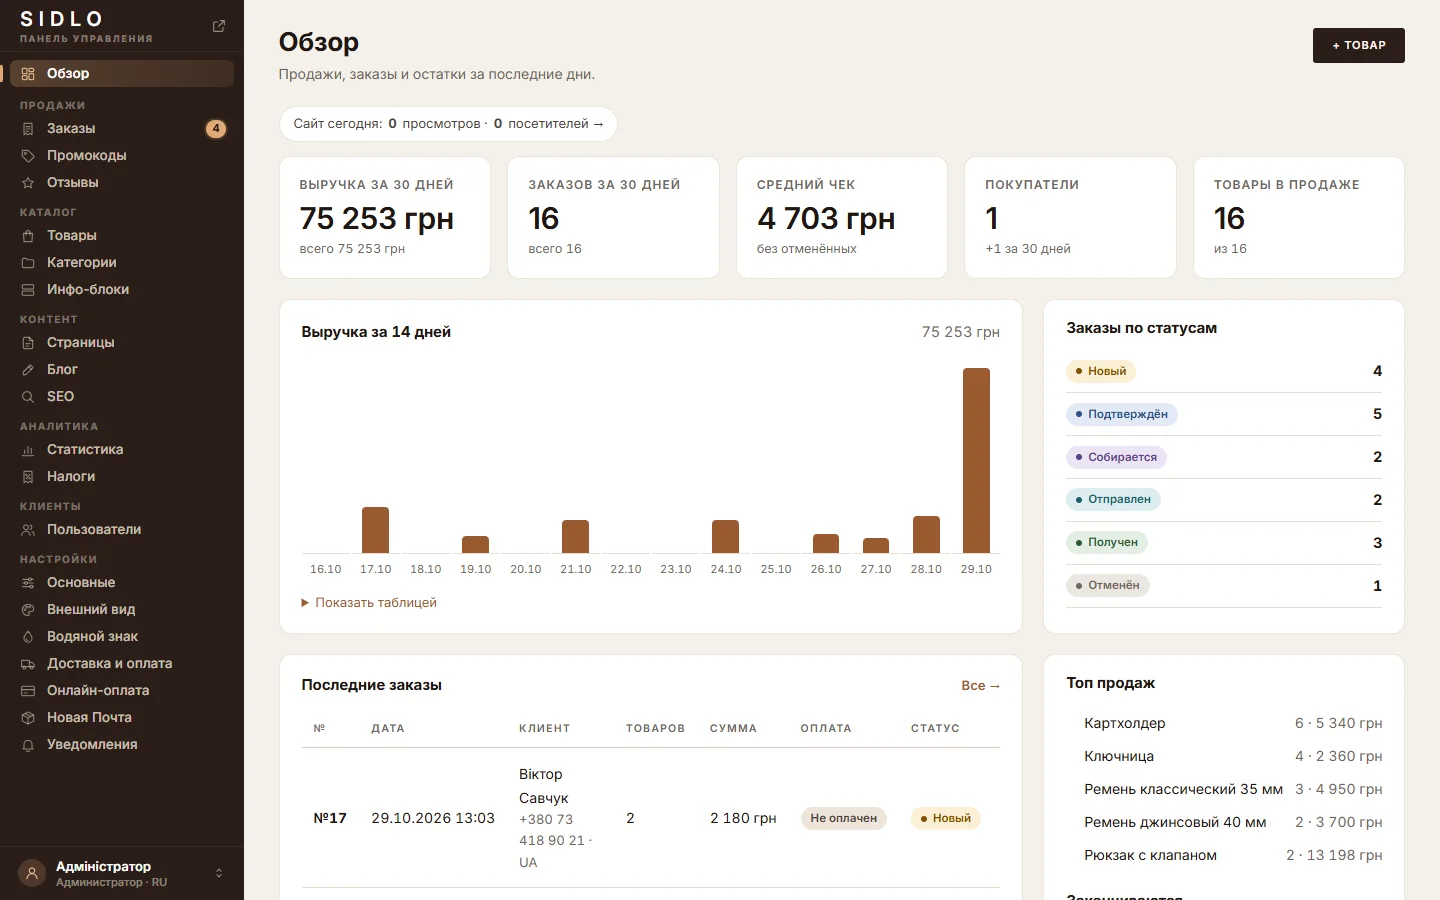This screenshot has height=900, width=1440.
Task: Click the Получен status badge
Action: pyautogui.click(x=1107, y=542)
